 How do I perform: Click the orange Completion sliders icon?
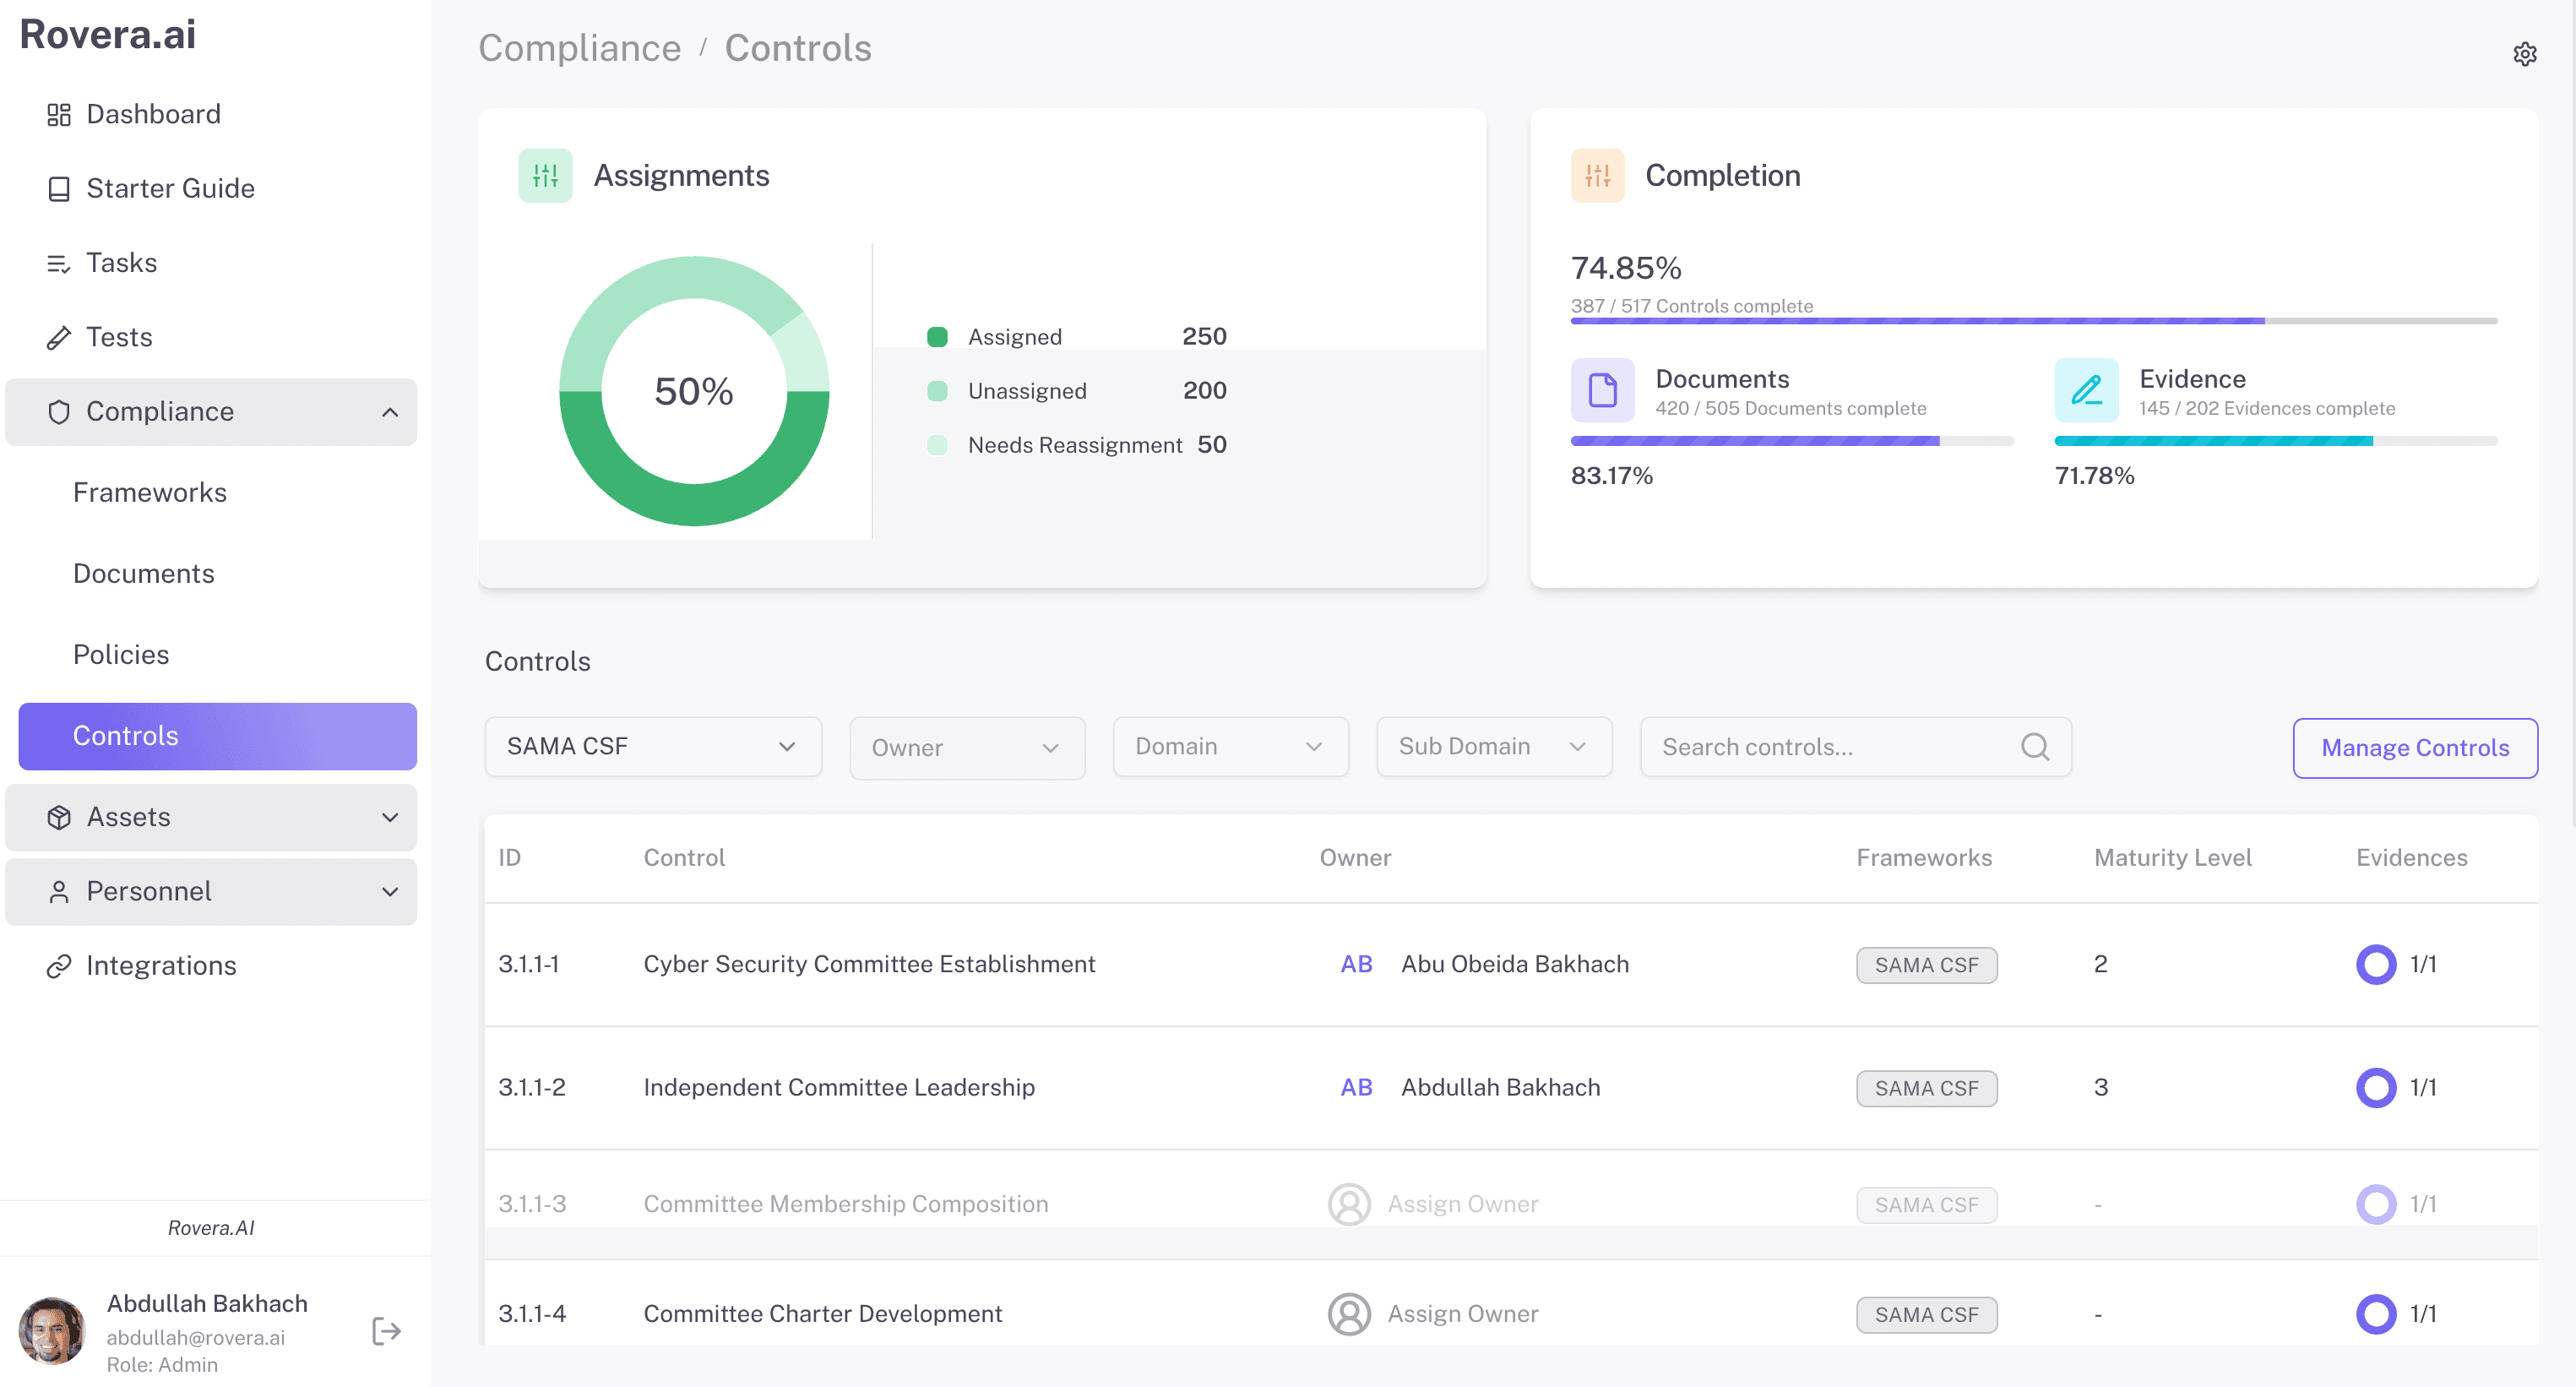[1597, 176]
